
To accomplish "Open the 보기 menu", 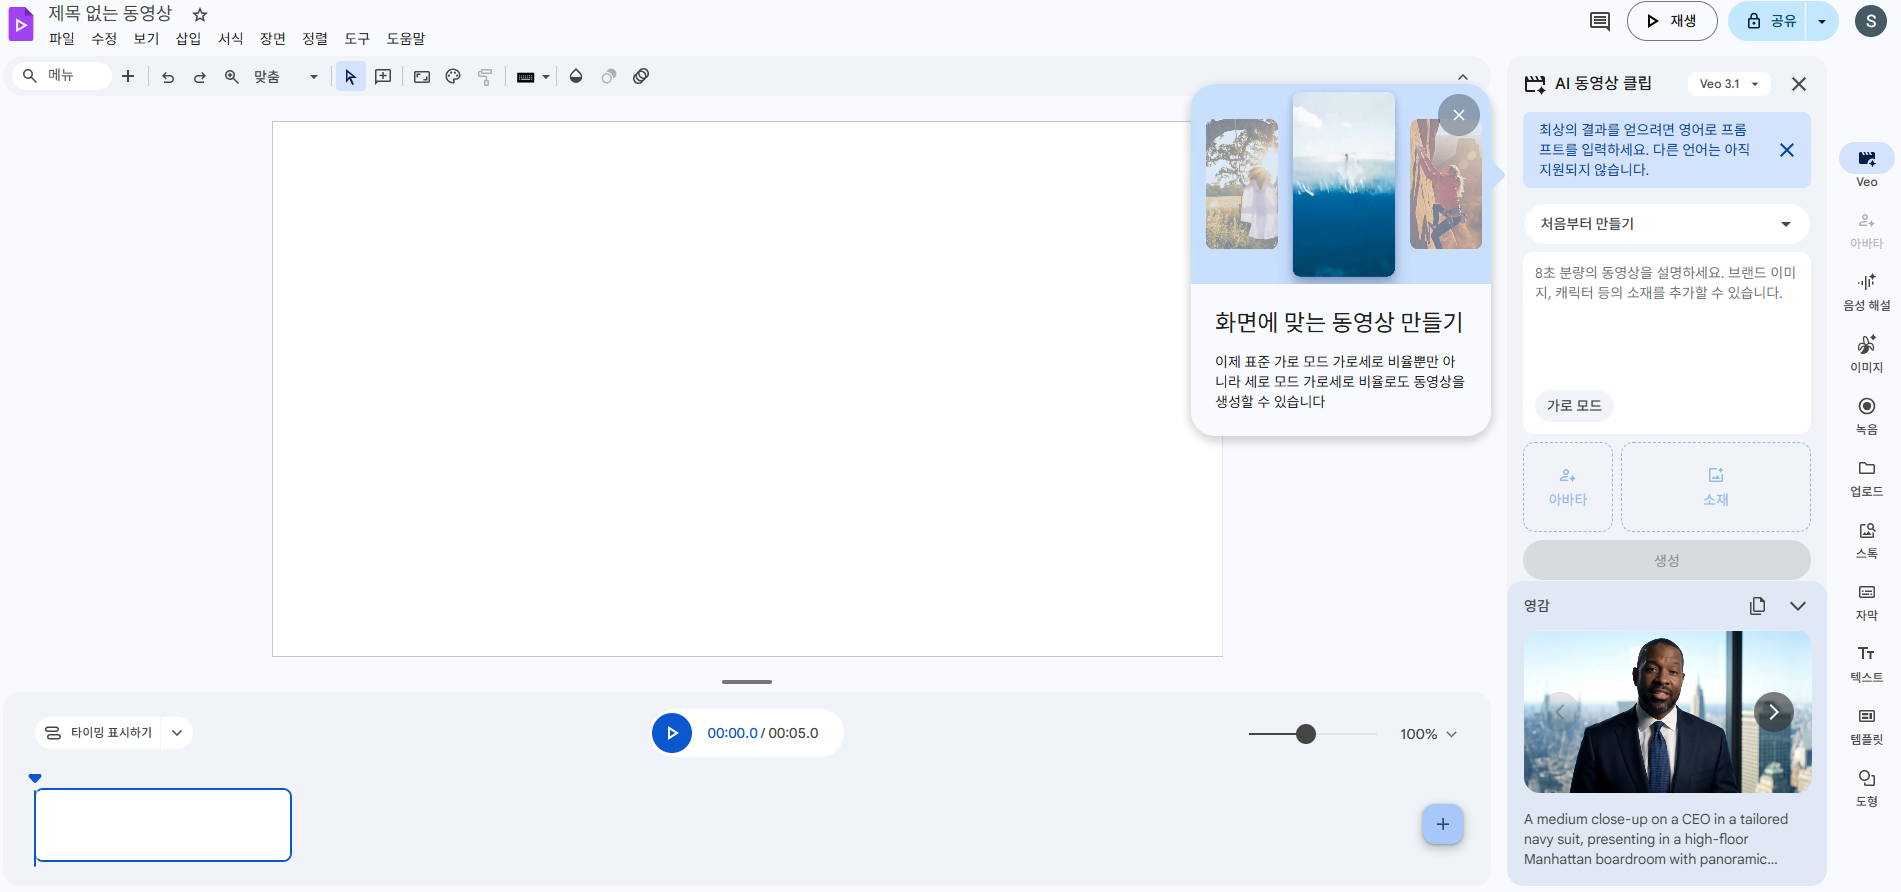I will point(146,39).
